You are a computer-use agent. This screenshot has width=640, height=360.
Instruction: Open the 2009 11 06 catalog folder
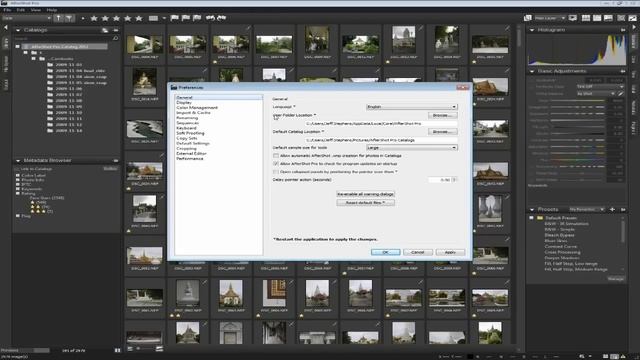[x=69, y=89]
